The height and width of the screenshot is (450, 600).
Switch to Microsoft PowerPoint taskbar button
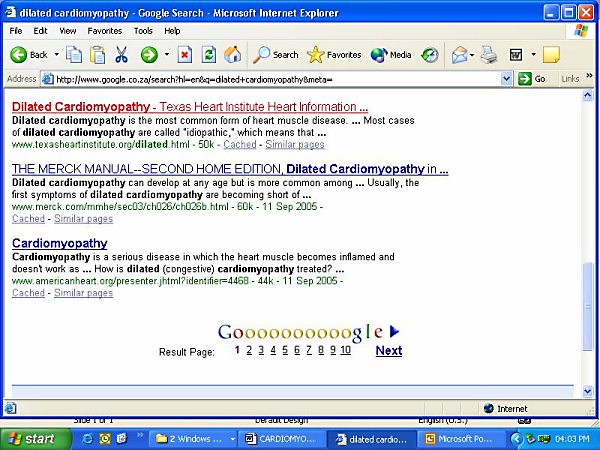coord(463,439)
